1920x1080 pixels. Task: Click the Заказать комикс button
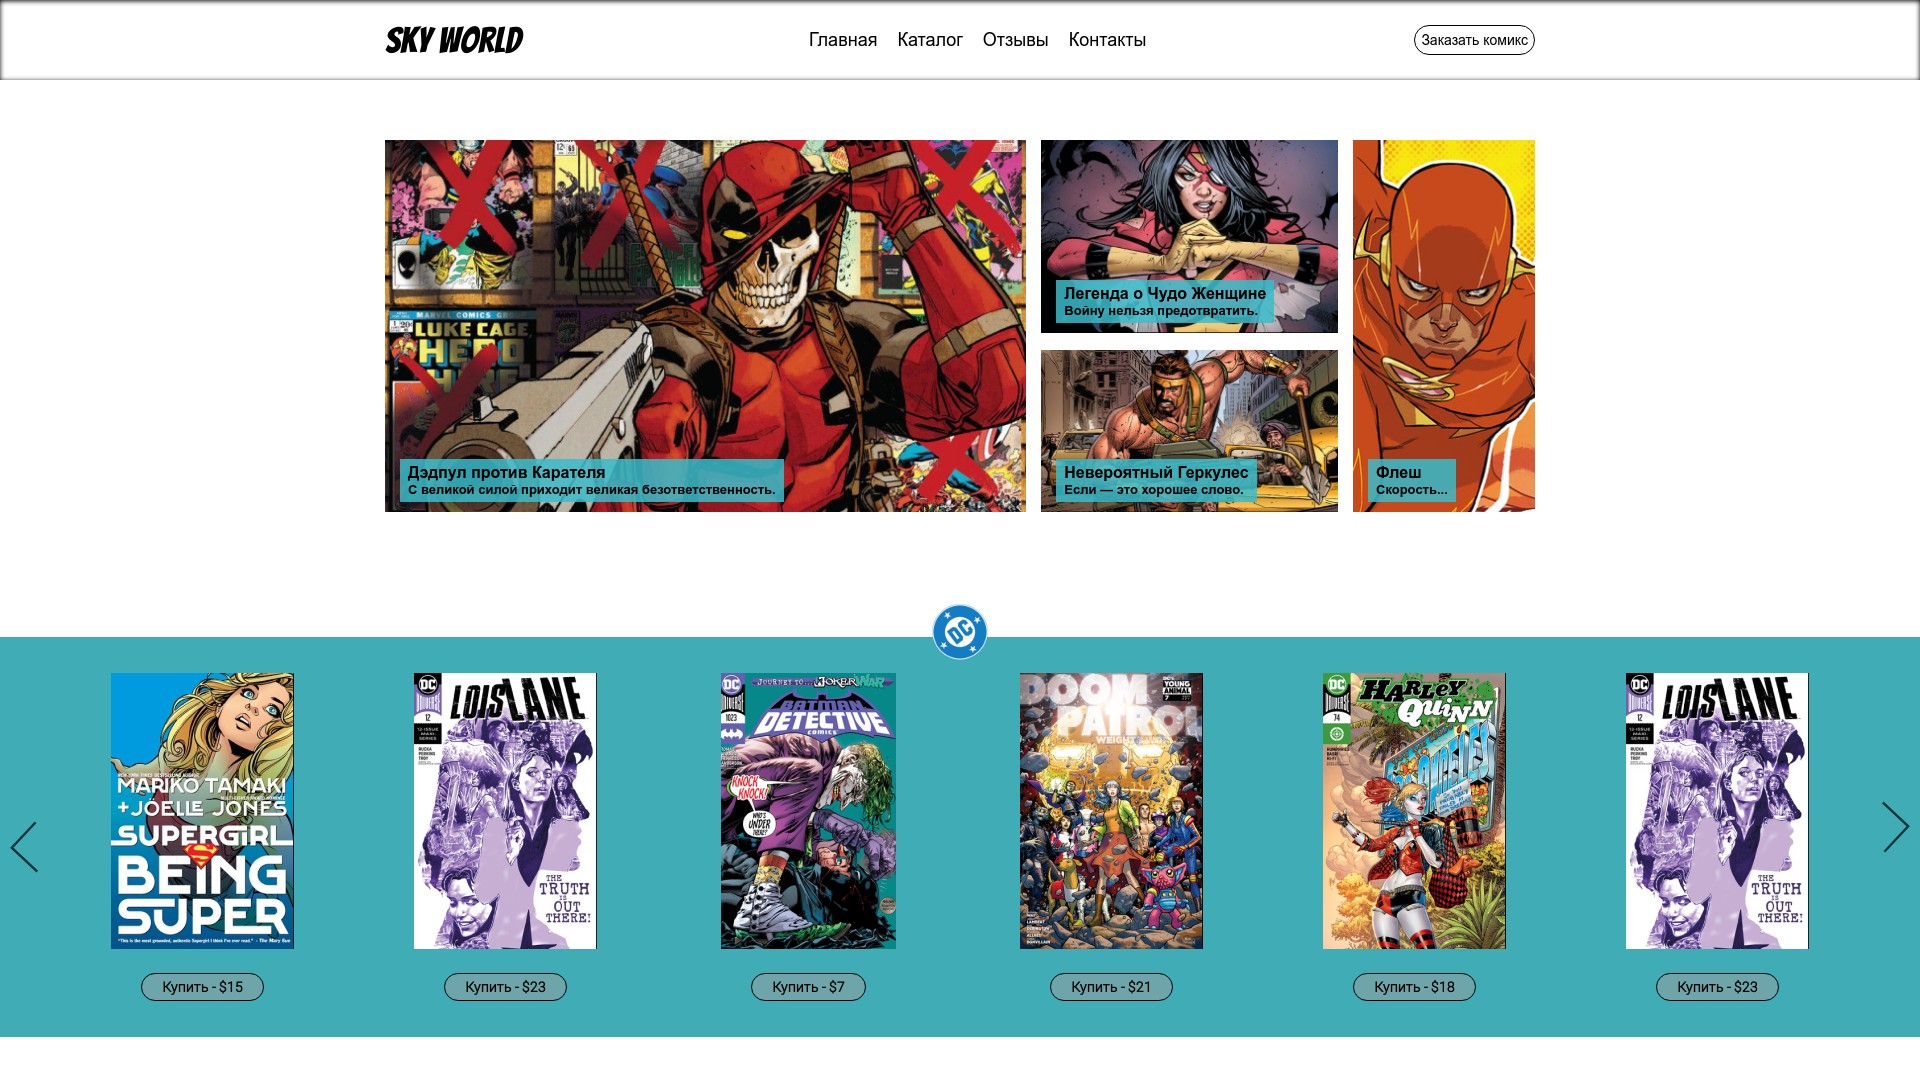(1474, 40)
